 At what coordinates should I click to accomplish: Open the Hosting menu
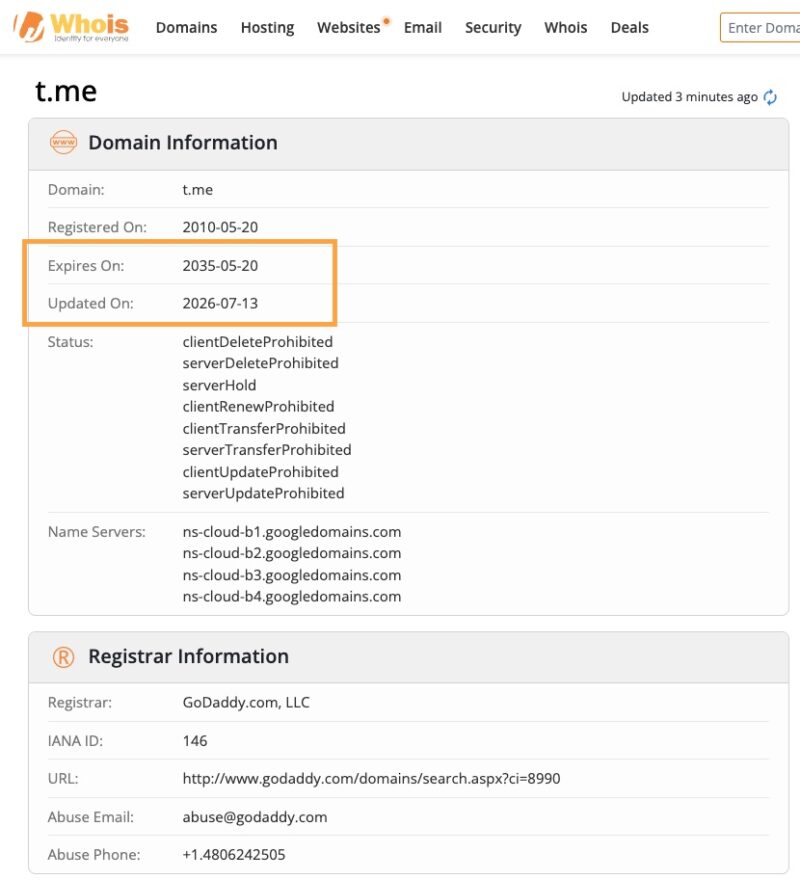pyautogui.click(x=267, y=28)
